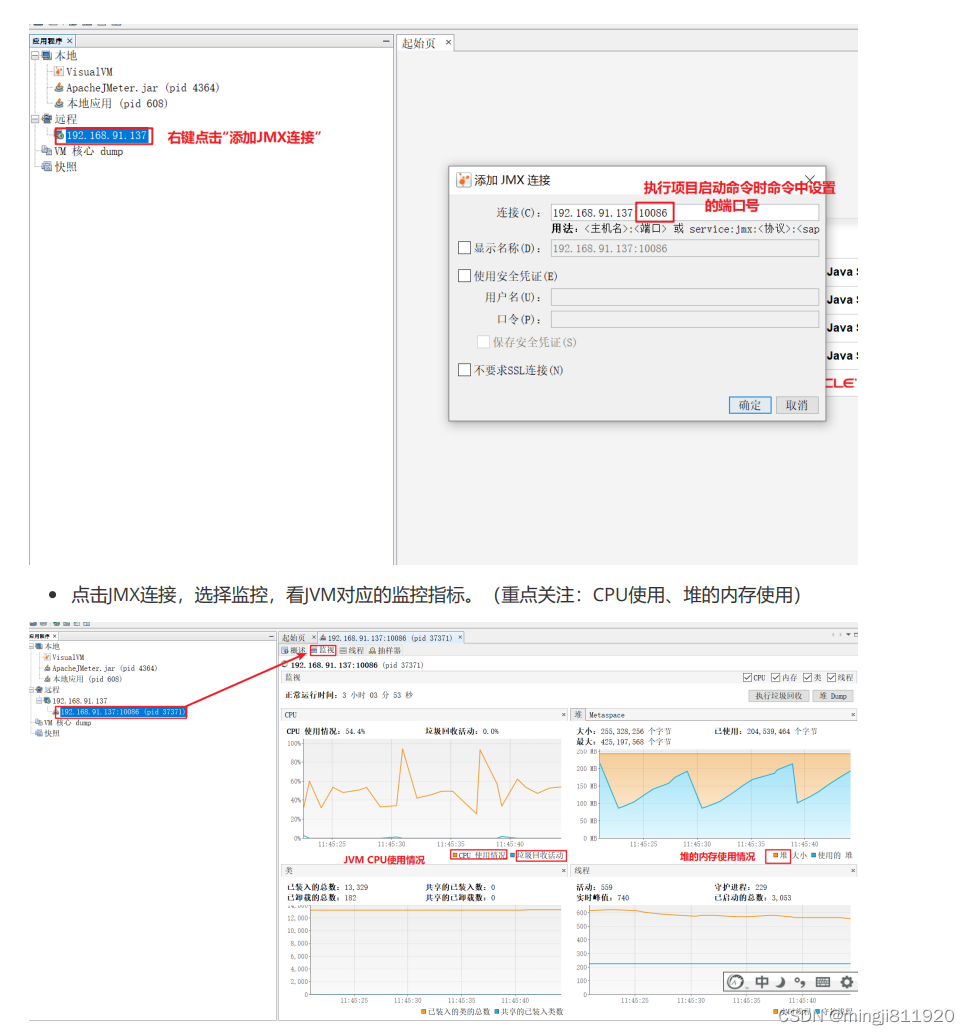Select JMX connection 192.168.91.137:10086 (pid 37371)
The image size is (970, 1035).
[x=123, y=712]
